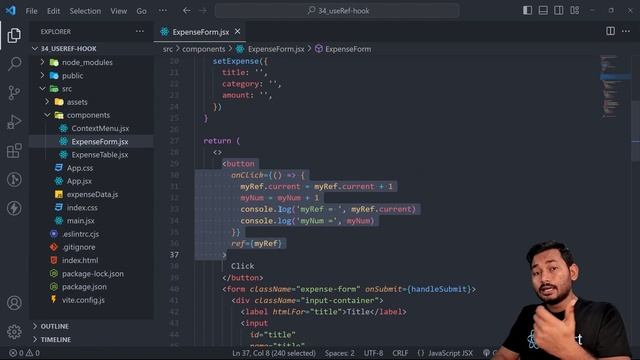The height and width of the screenshot is (360, 640).
Task: Open the Extensions view
Action: [x=14, y=151]
